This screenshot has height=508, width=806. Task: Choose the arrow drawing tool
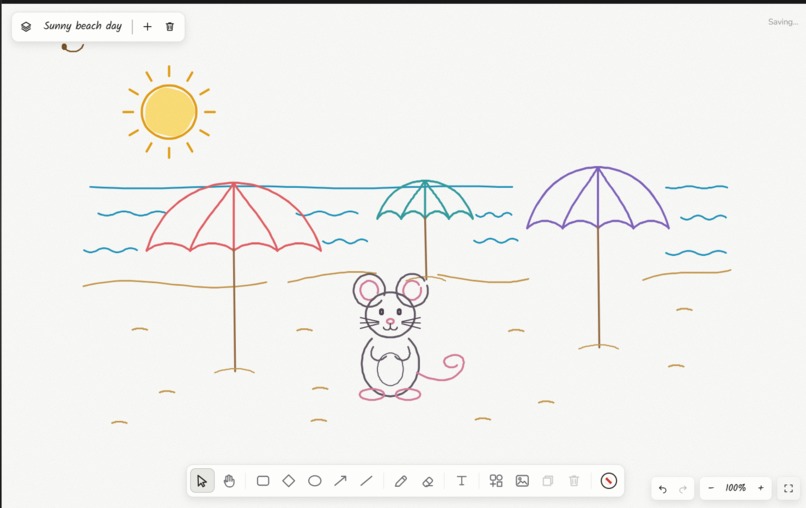pos(340,481)
